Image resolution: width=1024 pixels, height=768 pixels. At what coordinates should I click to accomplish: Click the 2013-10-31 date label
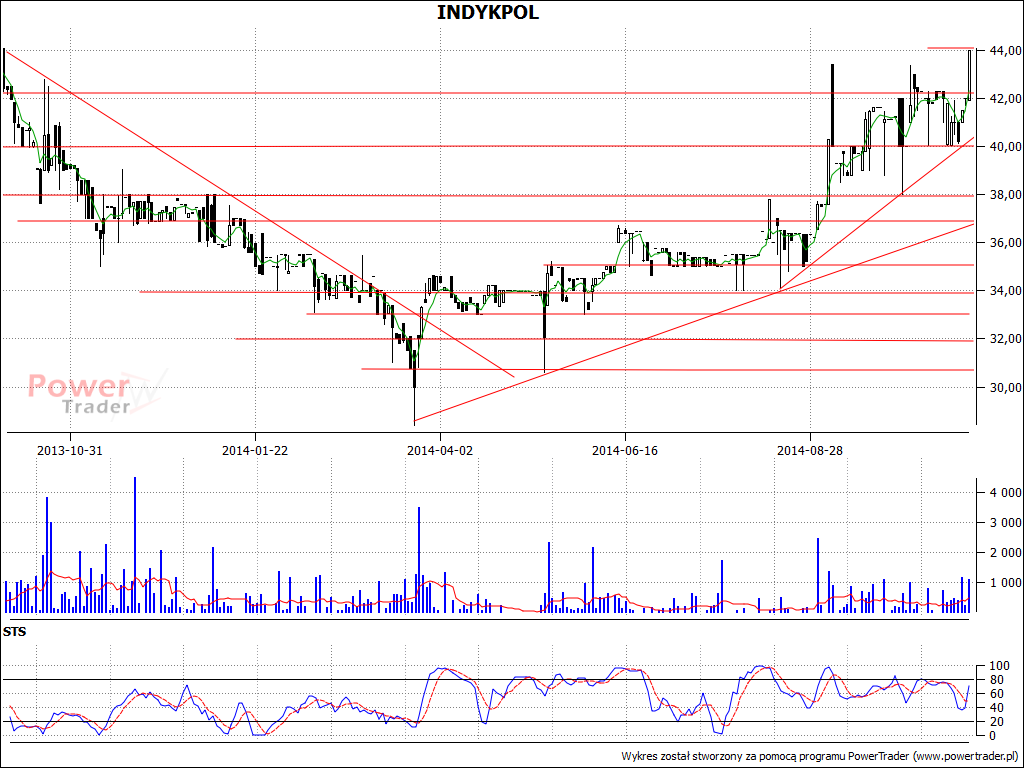(x=70, y=451)
